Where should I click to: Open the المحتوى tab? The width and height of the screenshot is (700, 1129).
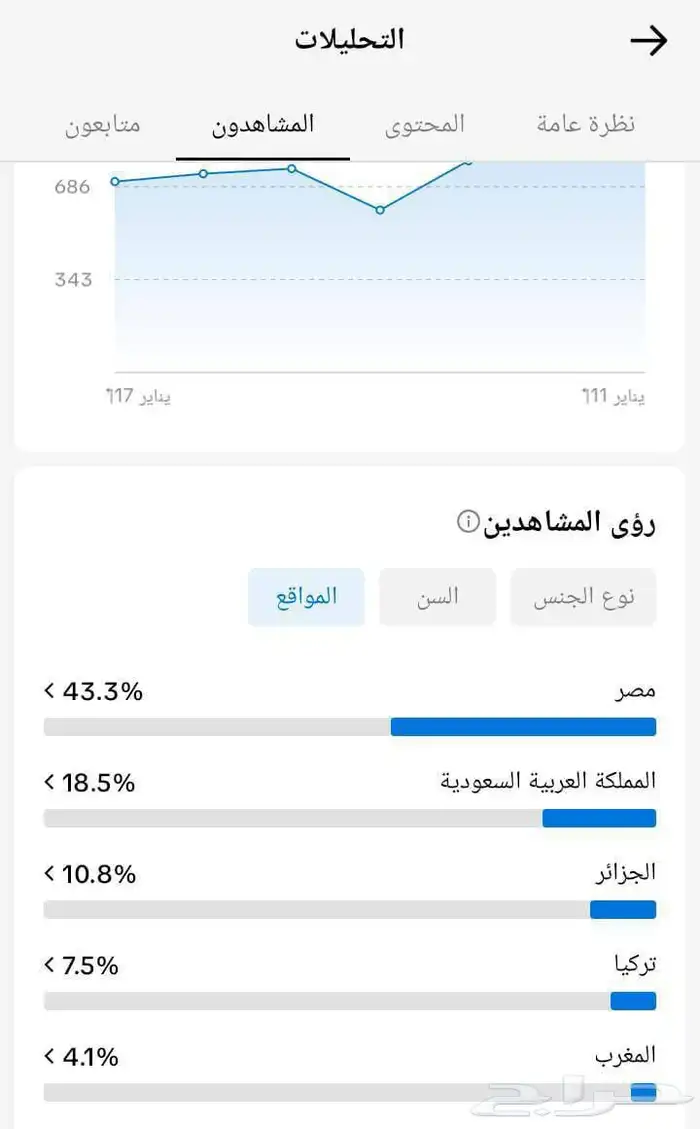(x=425, y=125)
